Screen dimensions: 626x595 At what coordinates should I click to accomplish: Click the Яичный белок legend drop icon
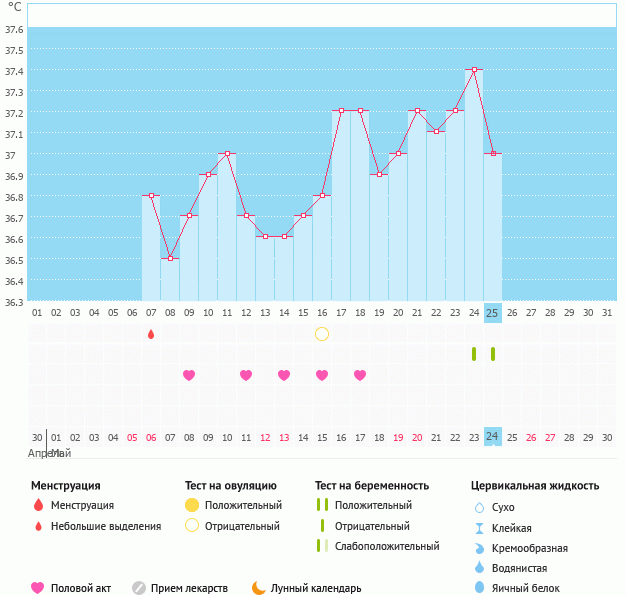point(480,588)
